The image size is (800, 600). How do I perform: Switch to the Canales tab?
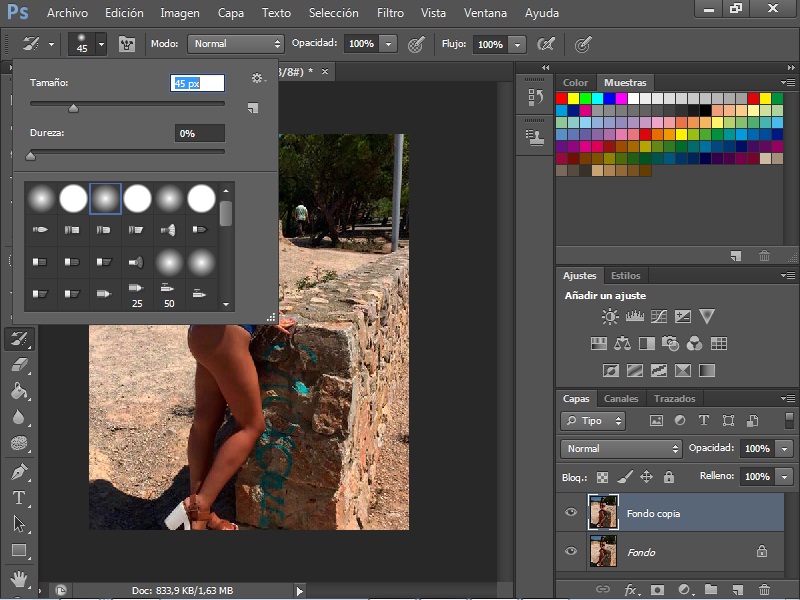[x=621, y=398]
